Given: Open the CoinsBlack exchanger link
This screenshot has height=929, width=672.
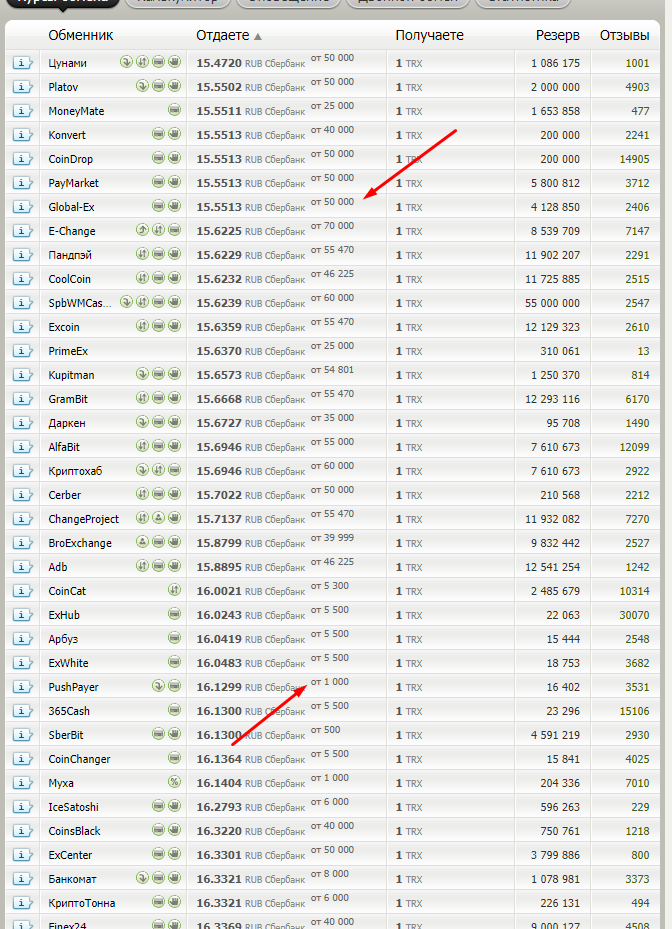Looking at the screenshot, I should [75, 831].
